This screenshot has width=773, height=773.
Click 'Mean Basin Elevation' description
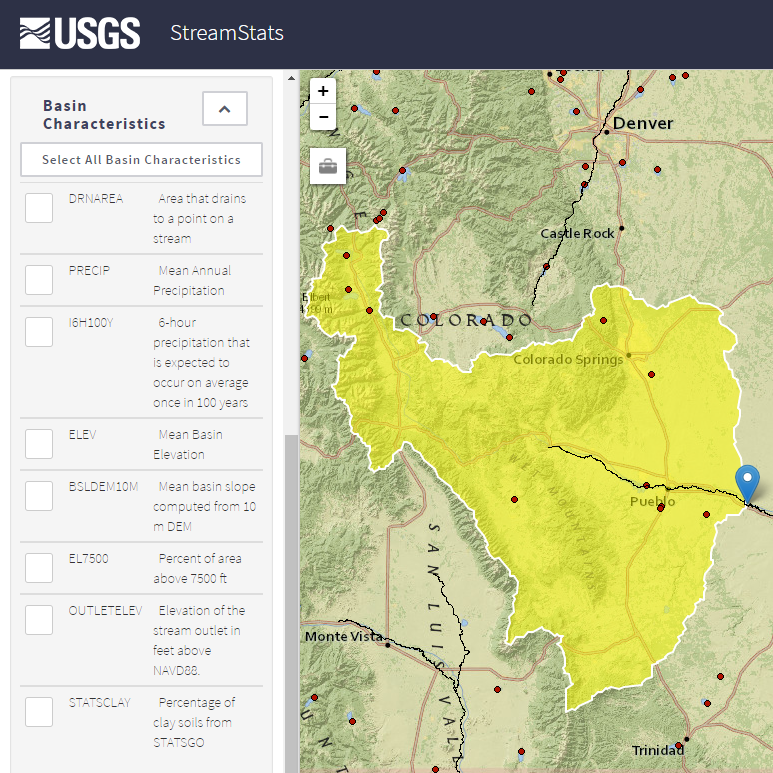tap(188, 444)
